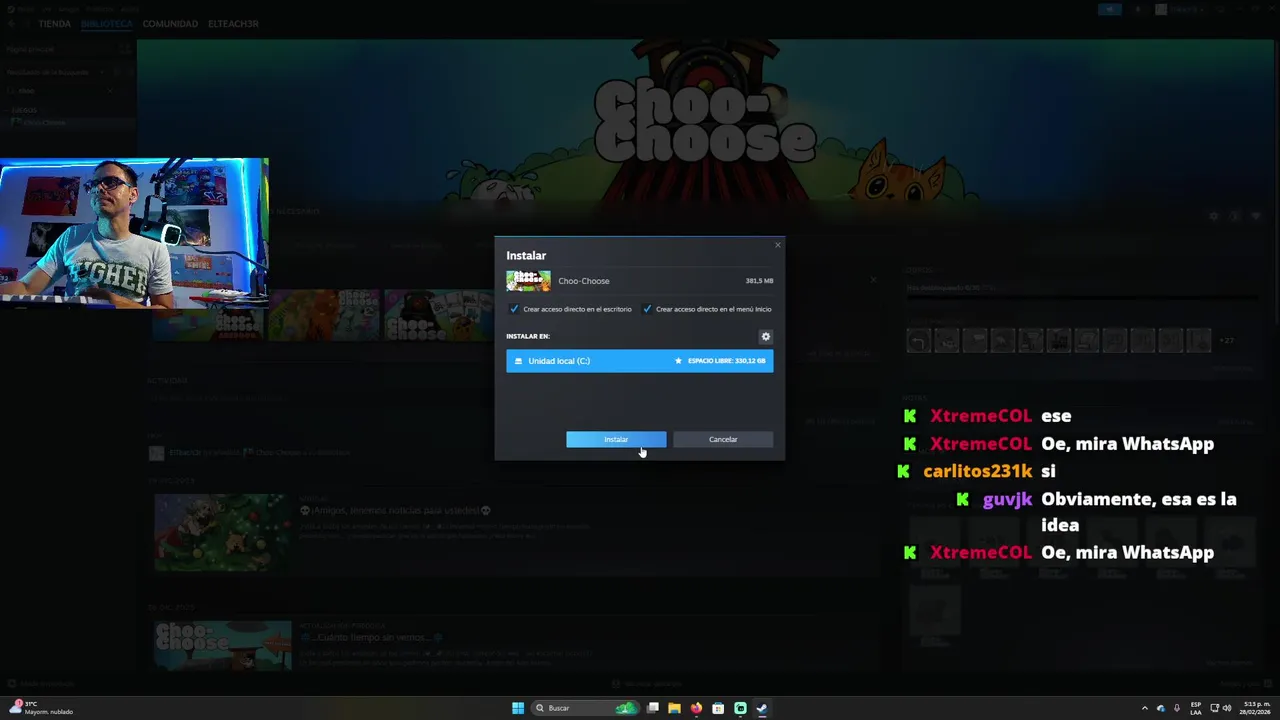
Task: Open the weather widget in taskbar
Action: pos(40,708)
